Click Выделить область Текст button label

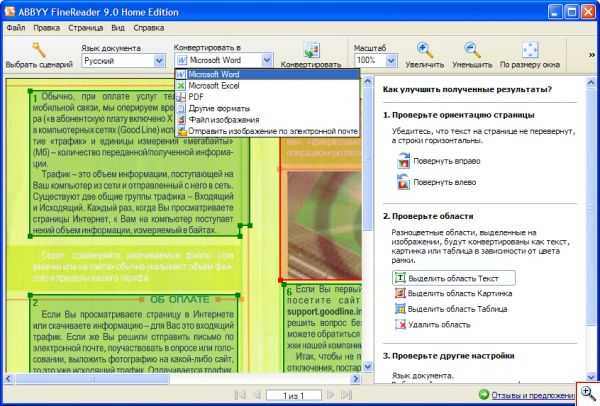453,278
